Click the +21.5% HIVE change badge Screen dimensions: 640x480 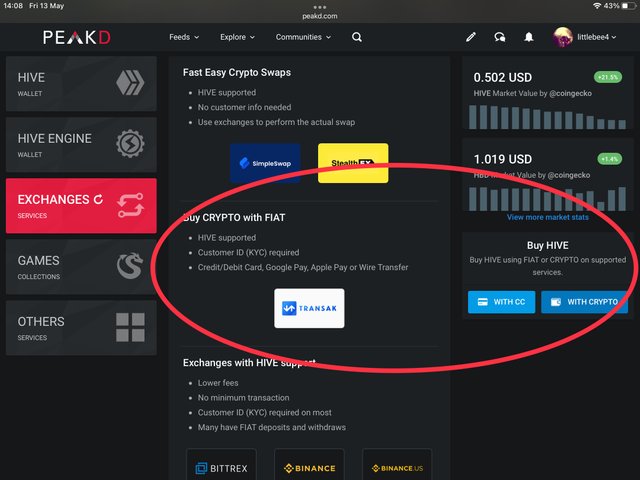point(608,77)
